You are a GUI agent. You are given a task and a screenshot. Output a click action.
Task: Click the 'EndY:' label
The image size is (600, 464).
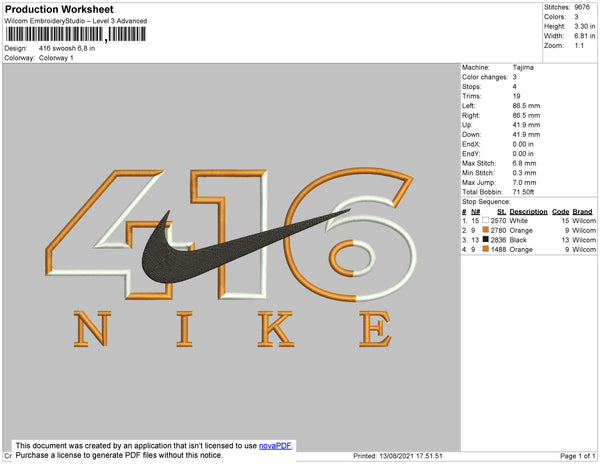click(x=471, y=154)
